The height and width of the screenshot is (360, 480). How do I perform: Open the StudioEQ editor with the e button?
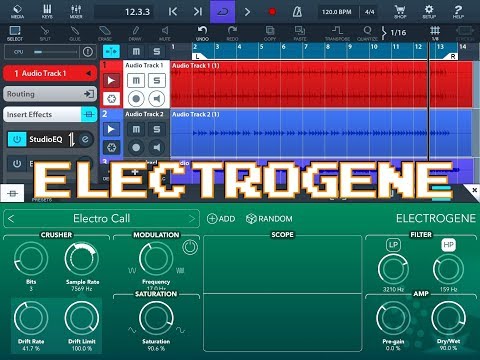point(85,139)
